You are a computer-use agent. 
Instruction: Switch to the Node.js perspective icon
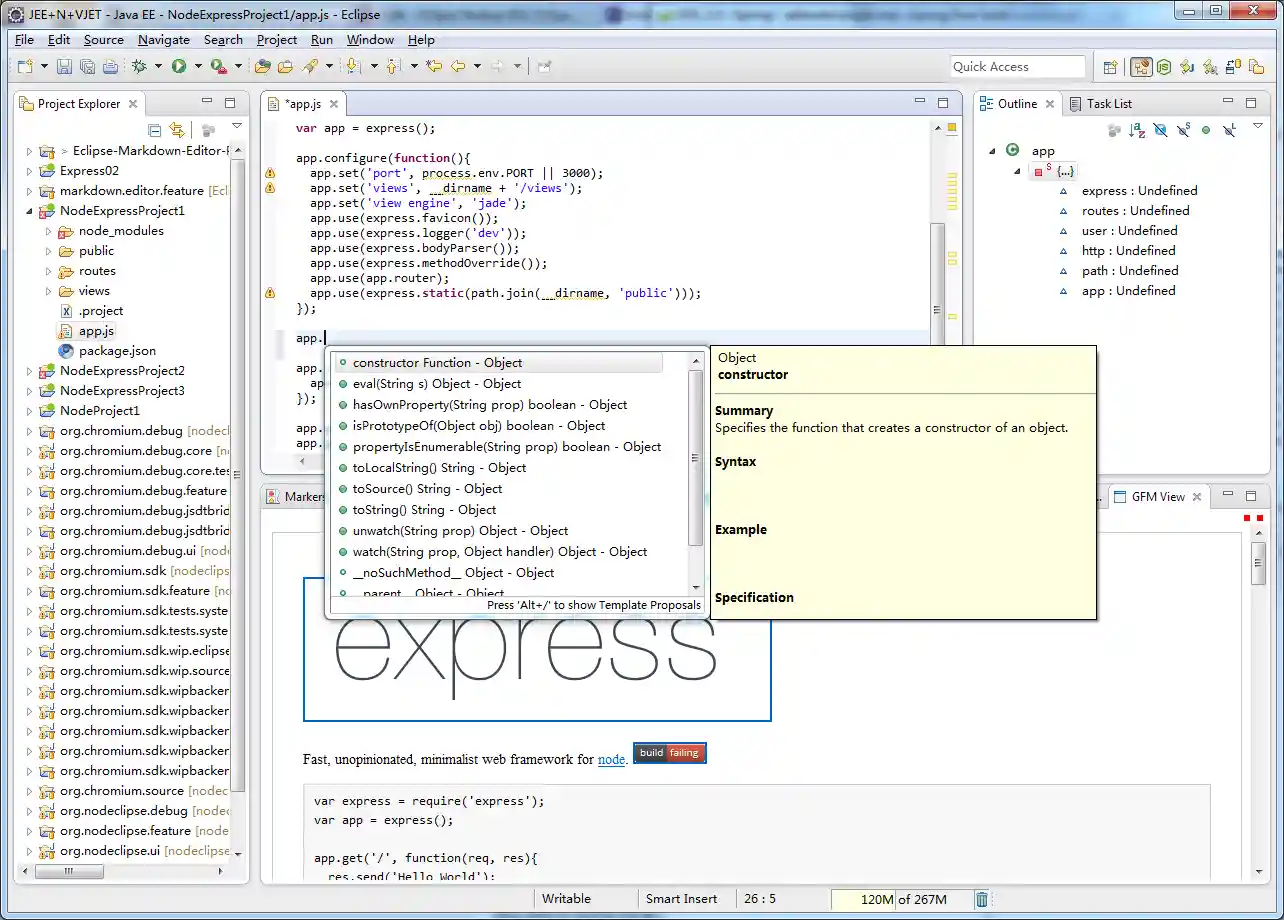click(1164, 67)
